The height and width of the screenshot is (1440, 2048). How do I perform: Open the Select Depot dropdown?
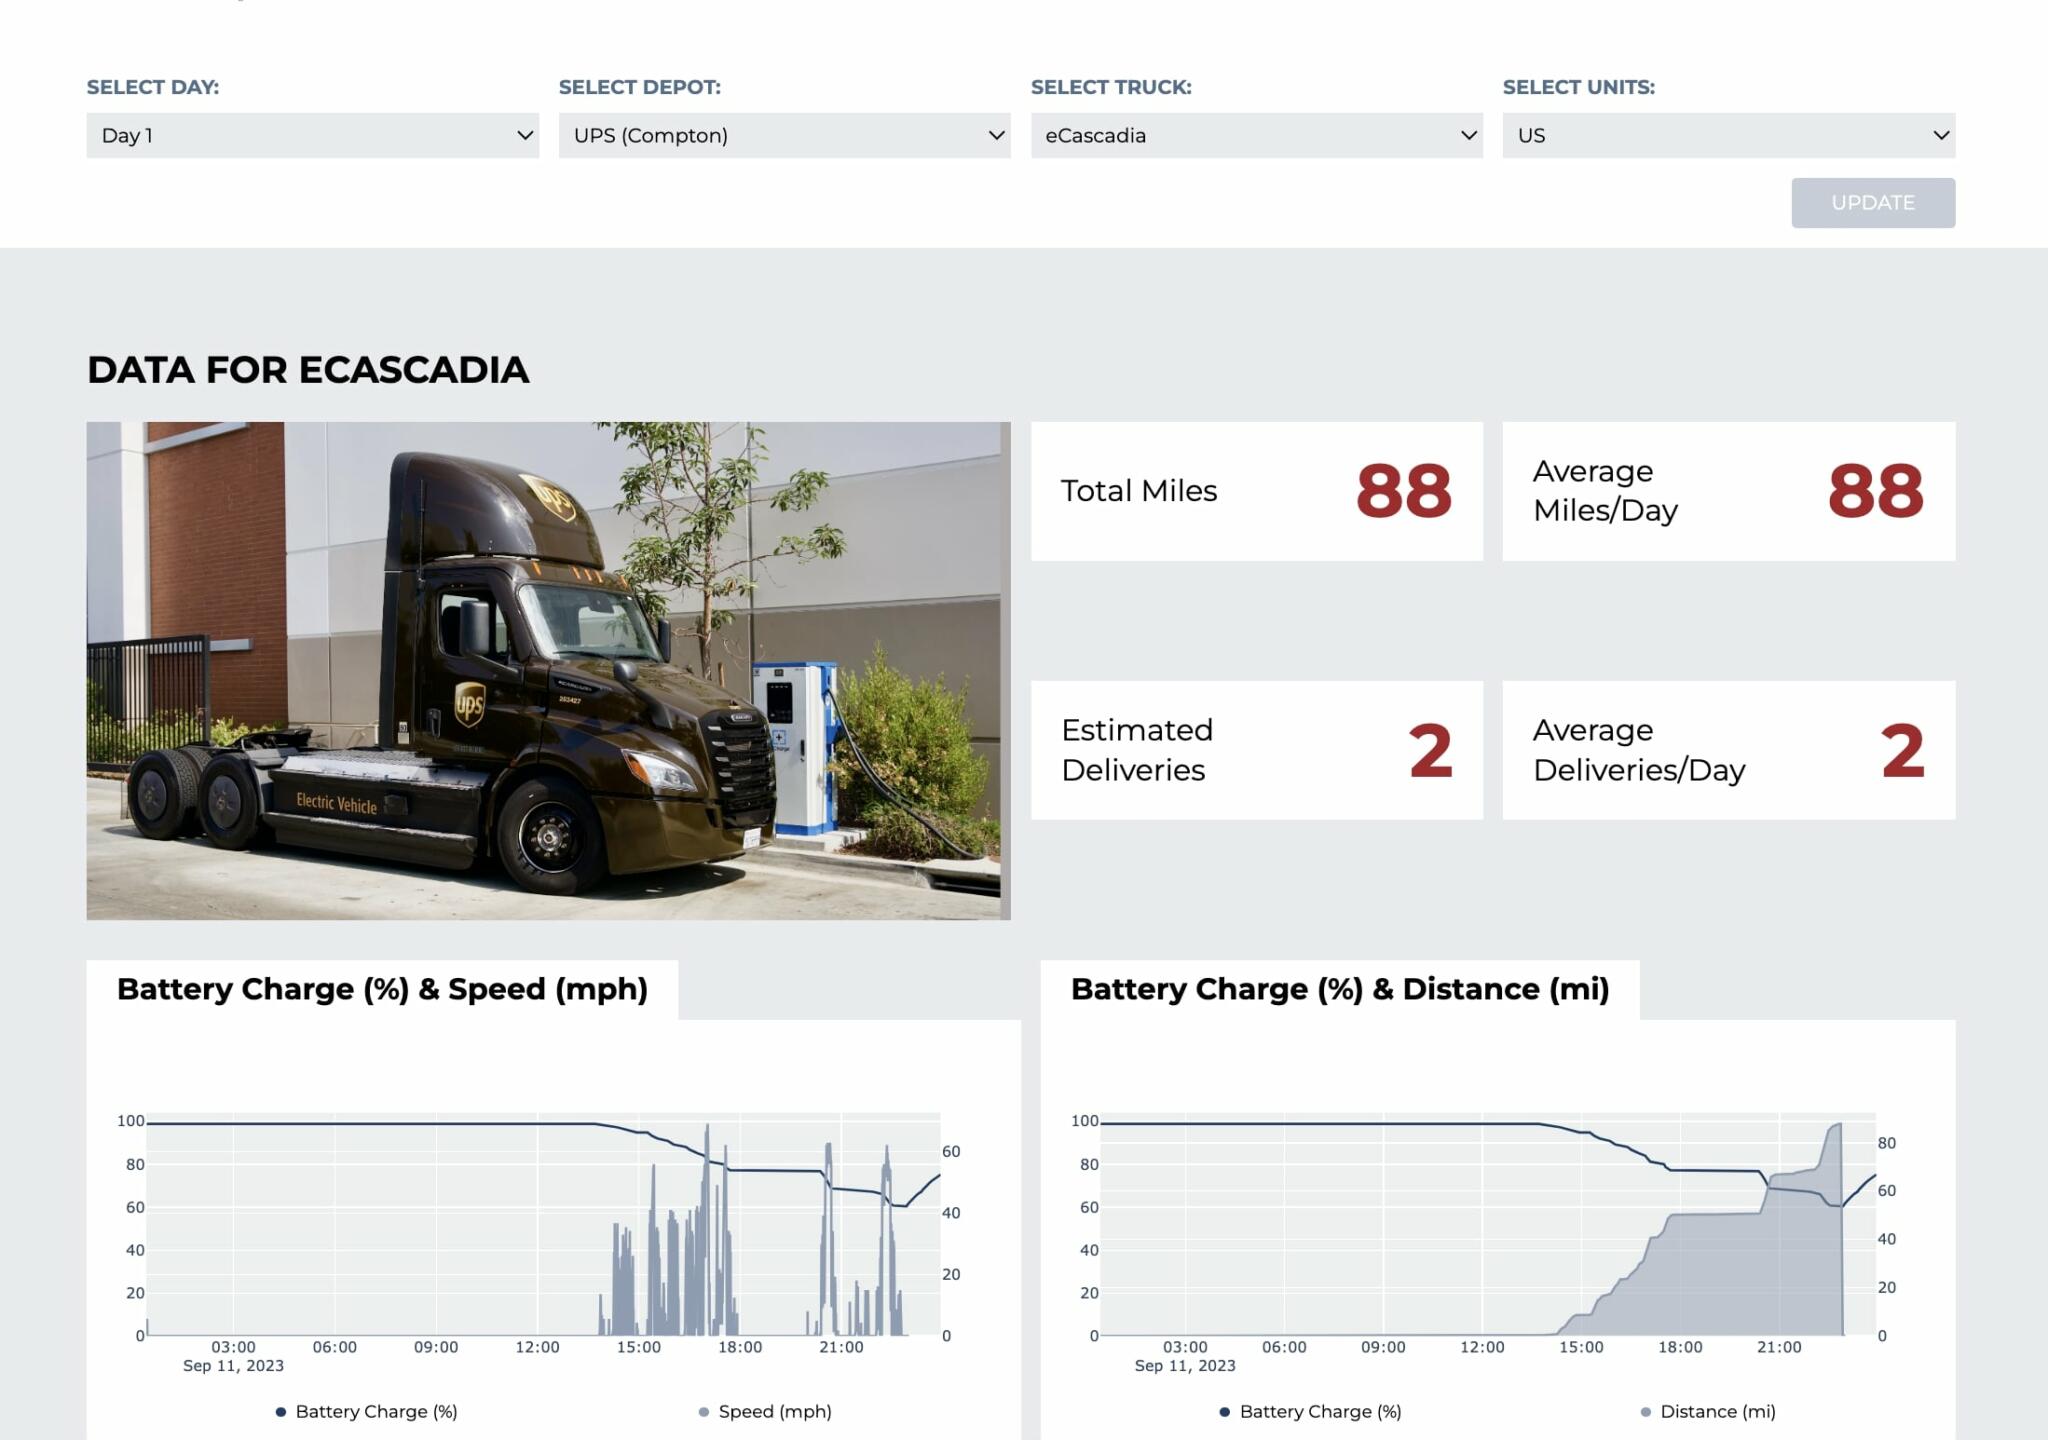[784, 135]
